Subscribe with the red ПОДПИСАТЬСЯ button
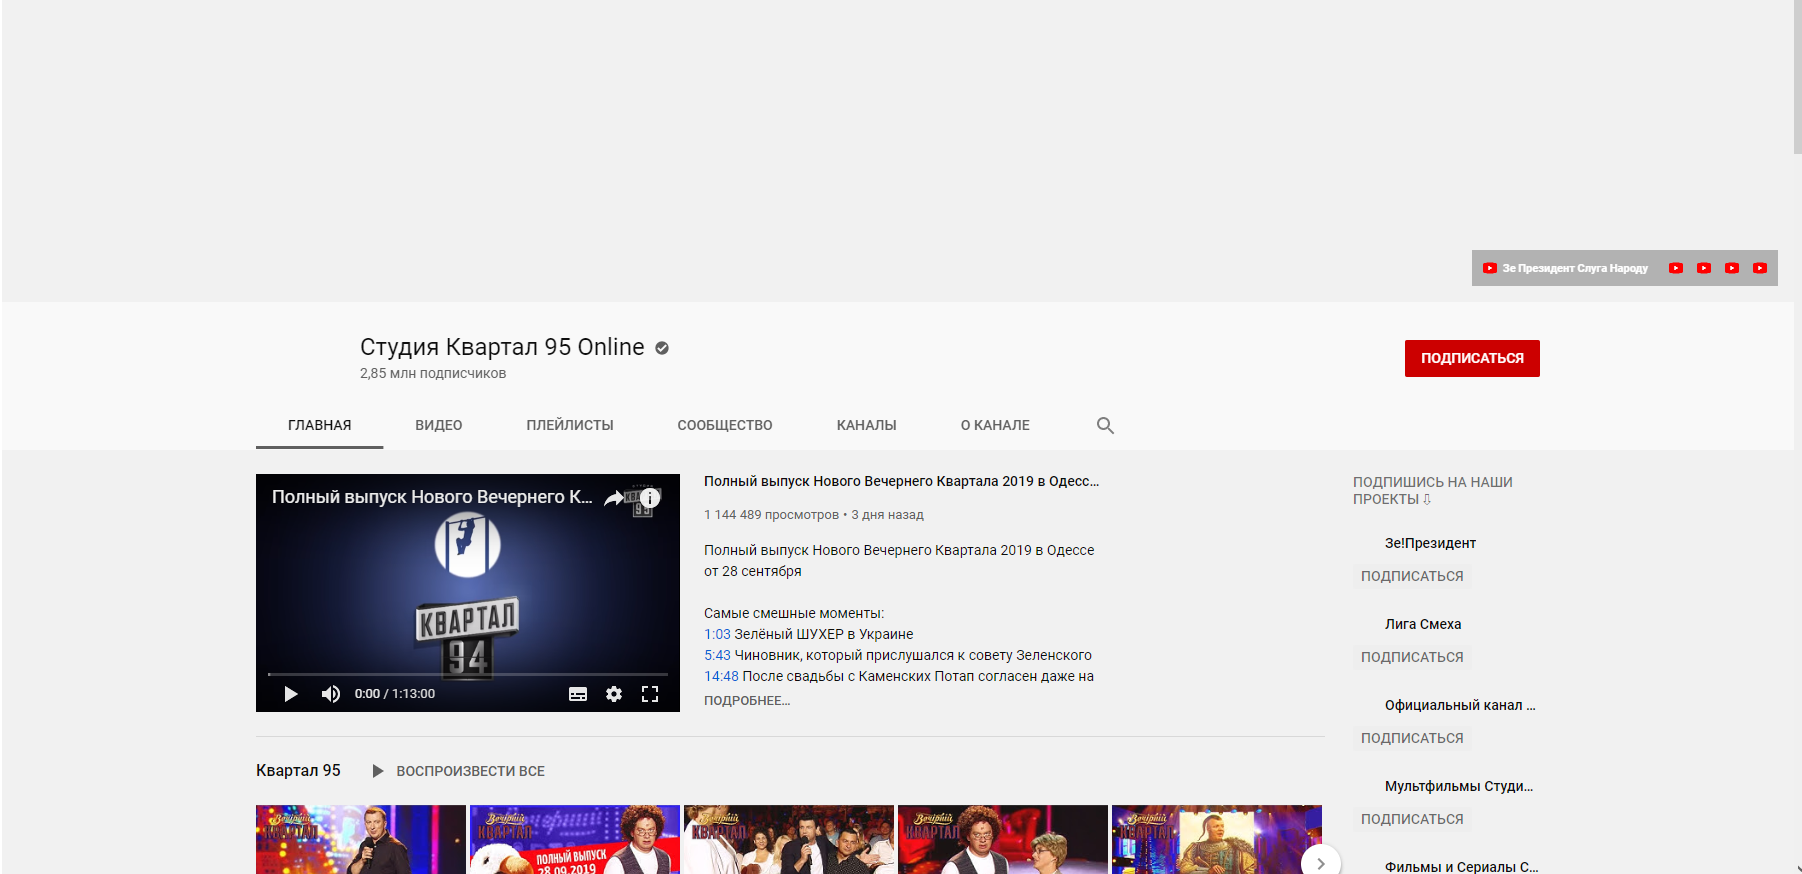Screen dimensions: 1802x874 pos(1472,358)
